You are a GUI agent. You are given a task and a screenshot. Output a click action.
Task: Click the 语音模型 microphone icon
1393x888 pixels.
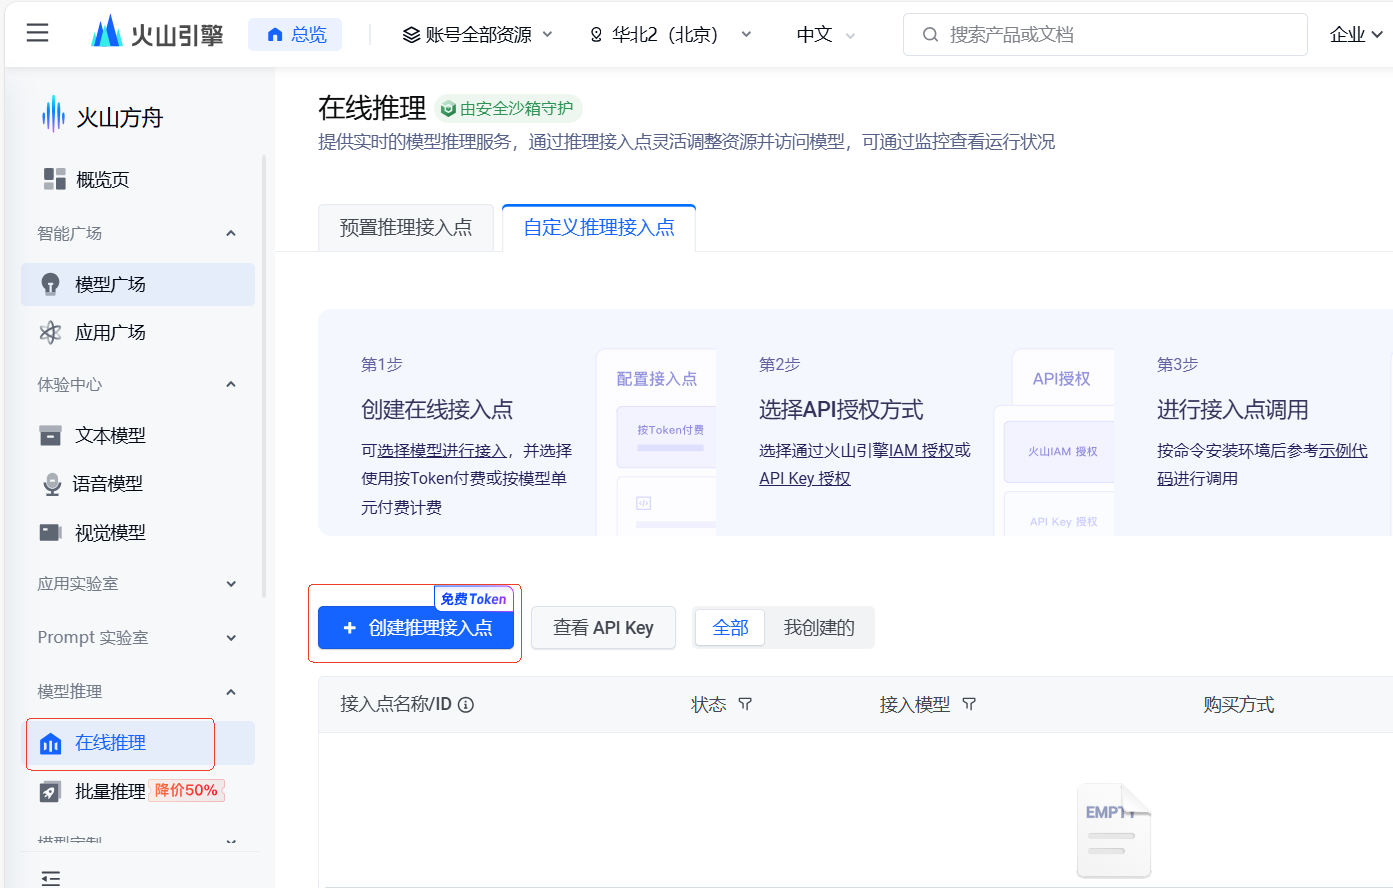(x=52, y=484)
